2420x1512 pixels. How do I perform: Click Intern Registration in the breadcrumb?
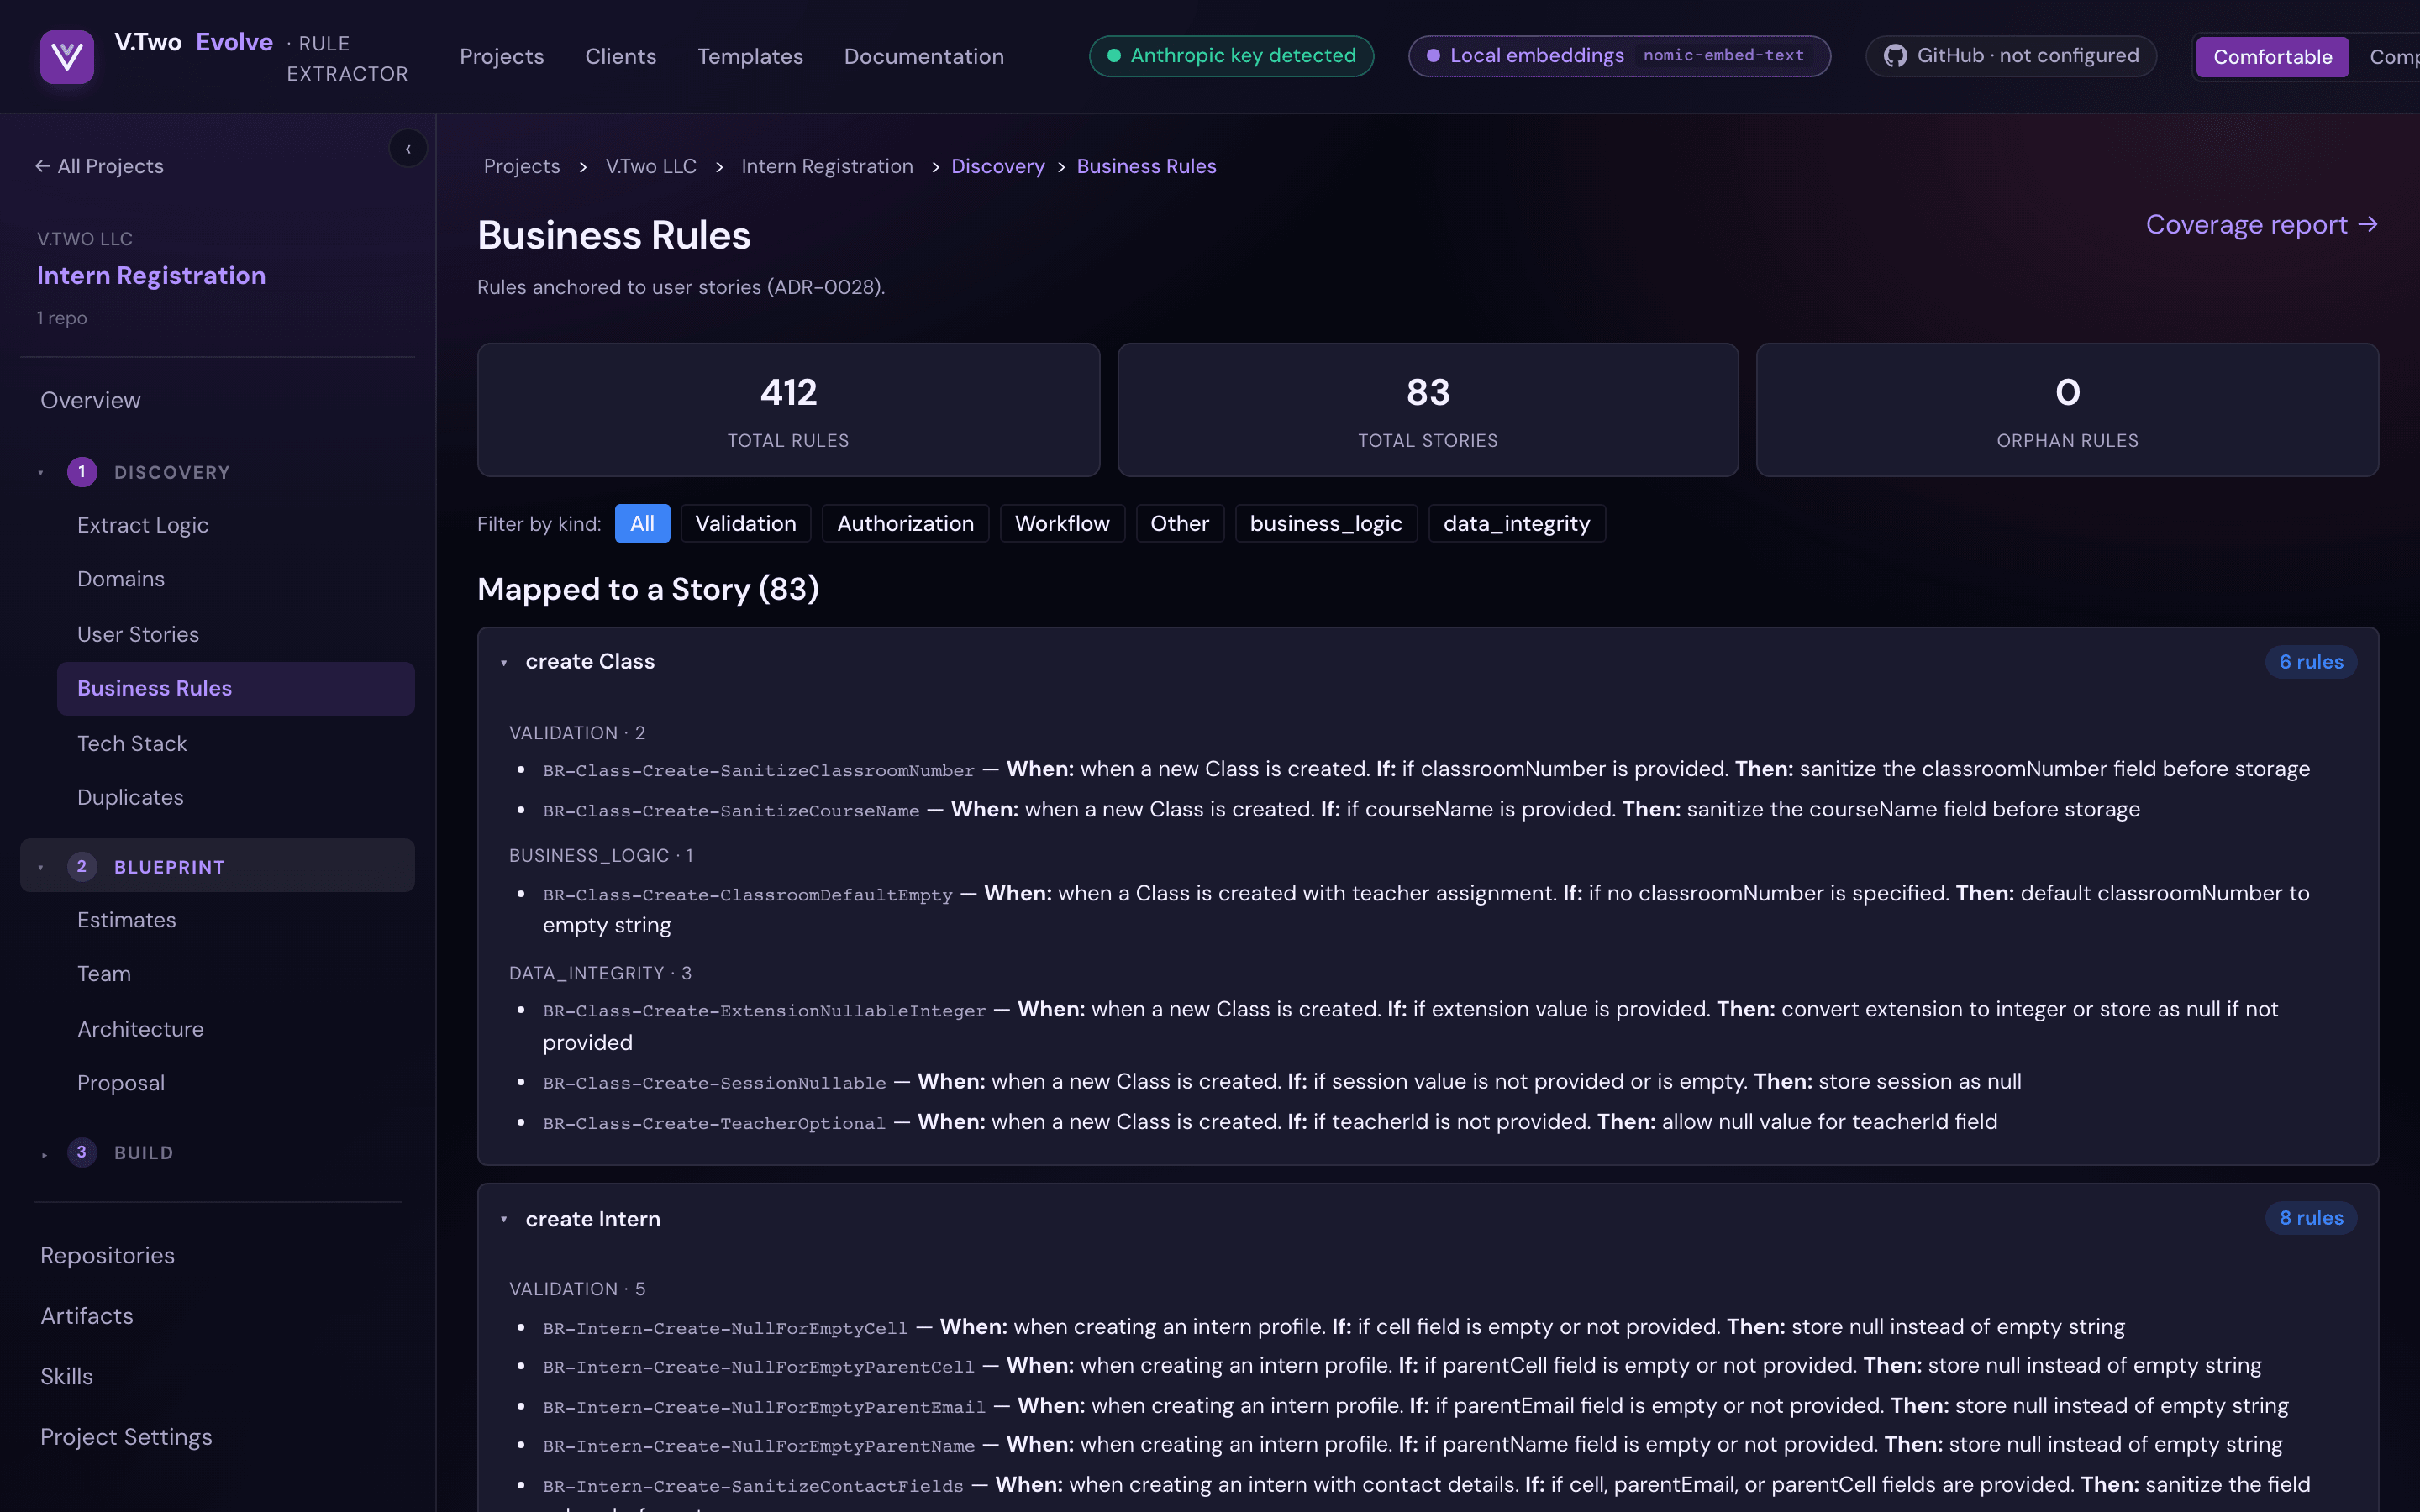[827, 166]
